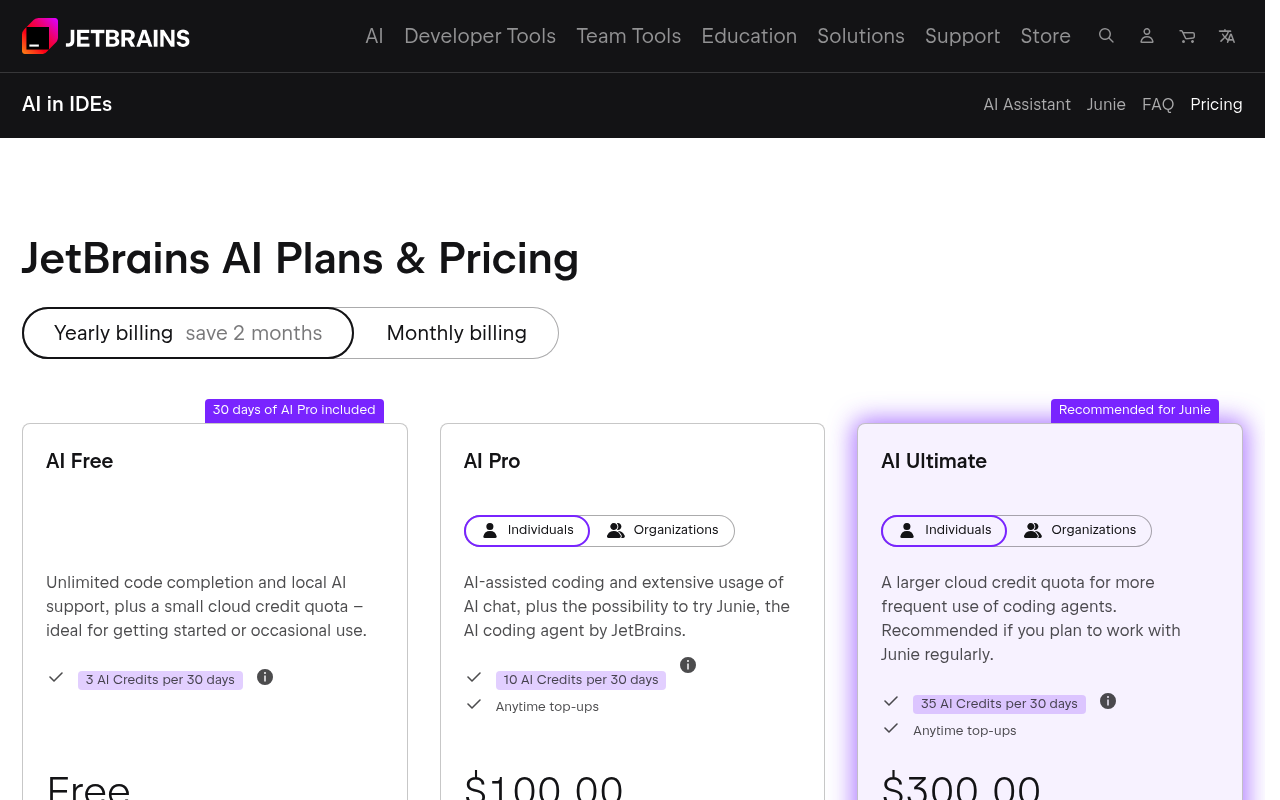The height and width of the screenshot is (800, 1280).
Task: Open the FAQ section
Action: tap(1157, 104)
